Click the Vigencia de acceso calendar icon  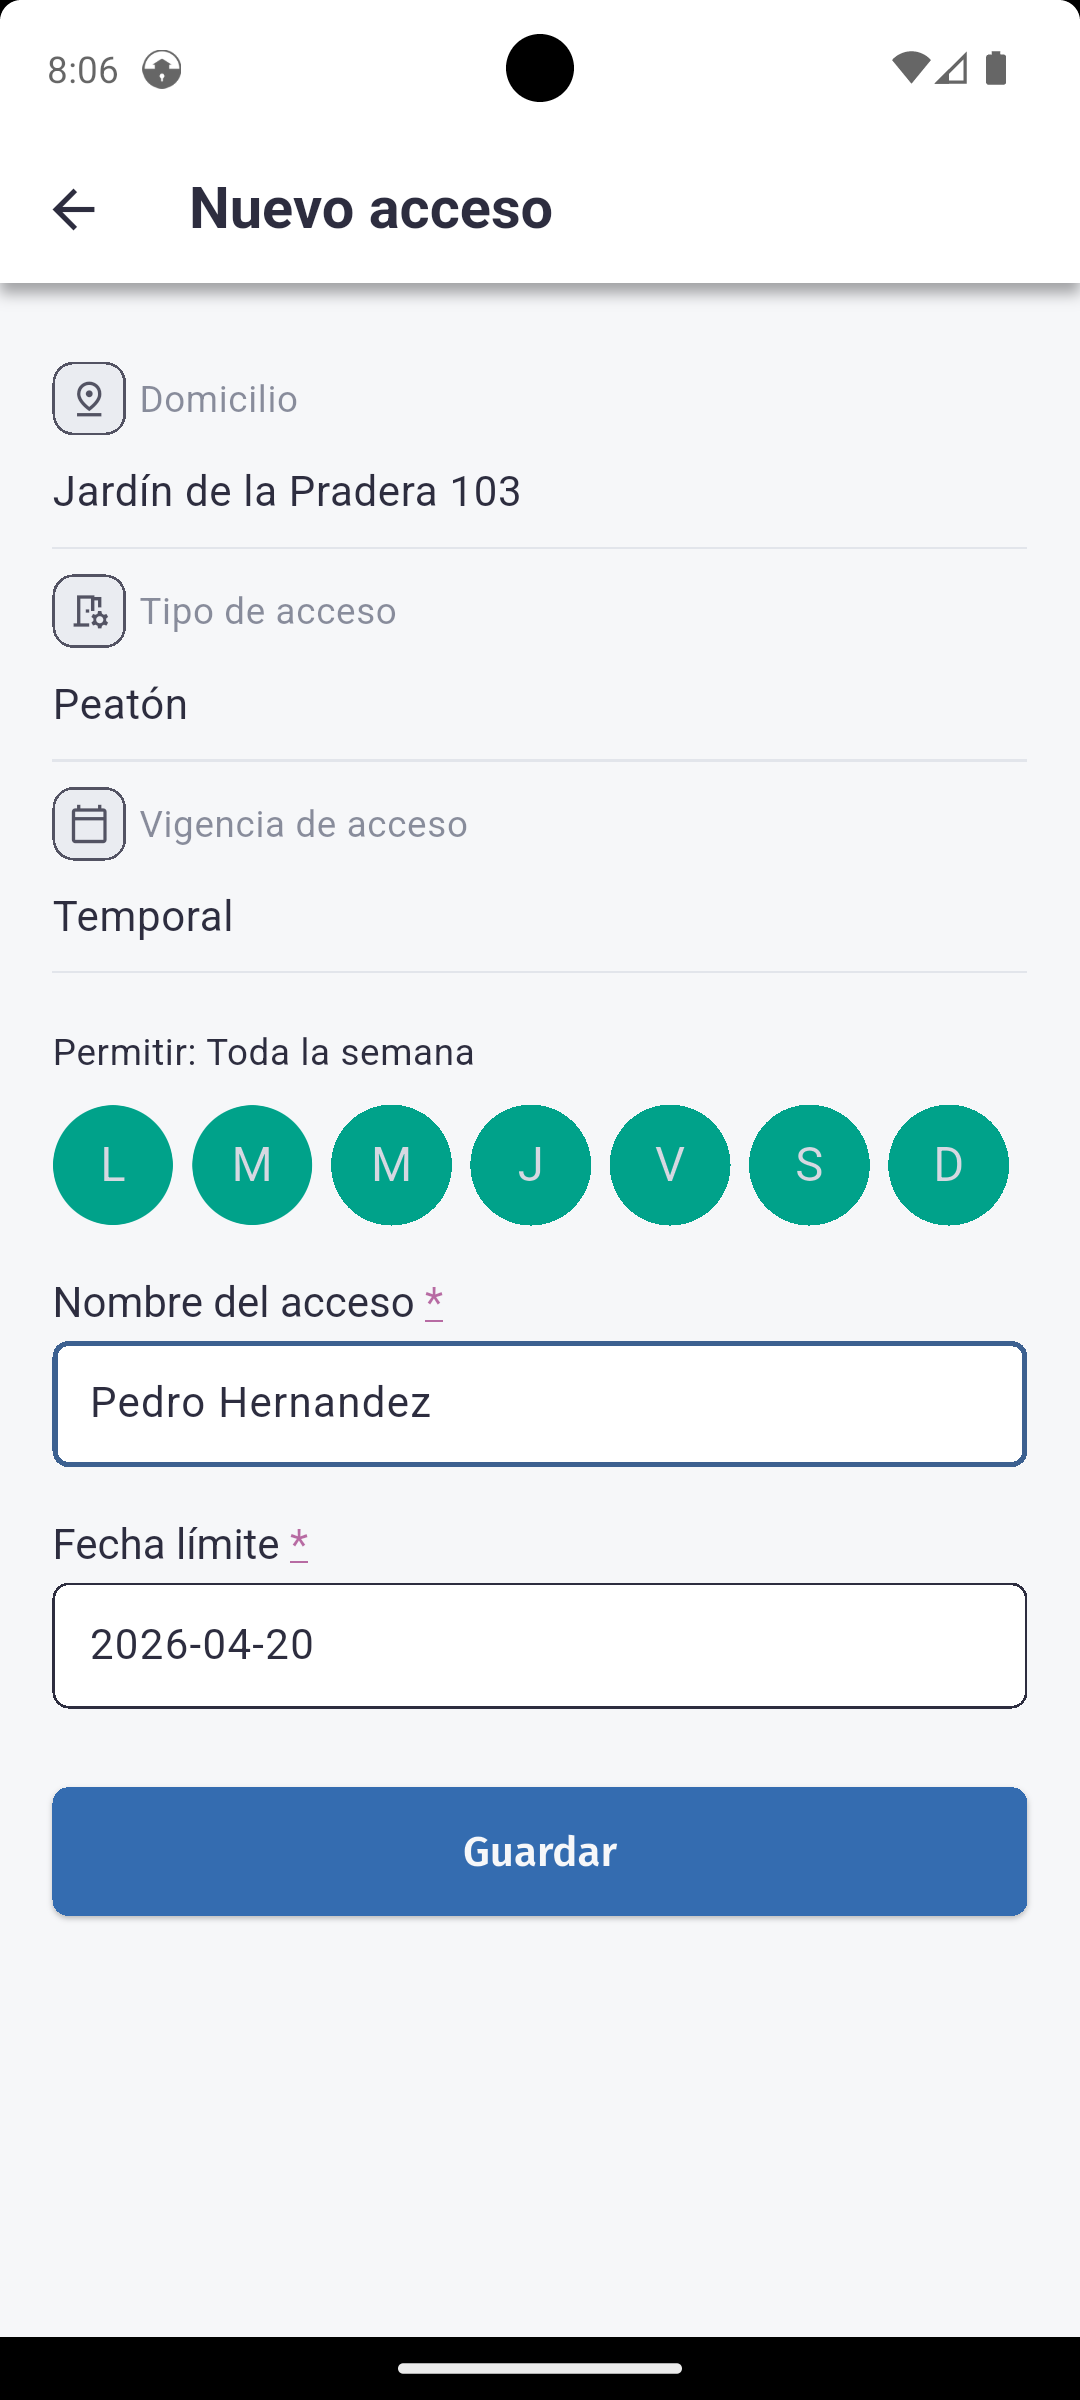(89, 824)
